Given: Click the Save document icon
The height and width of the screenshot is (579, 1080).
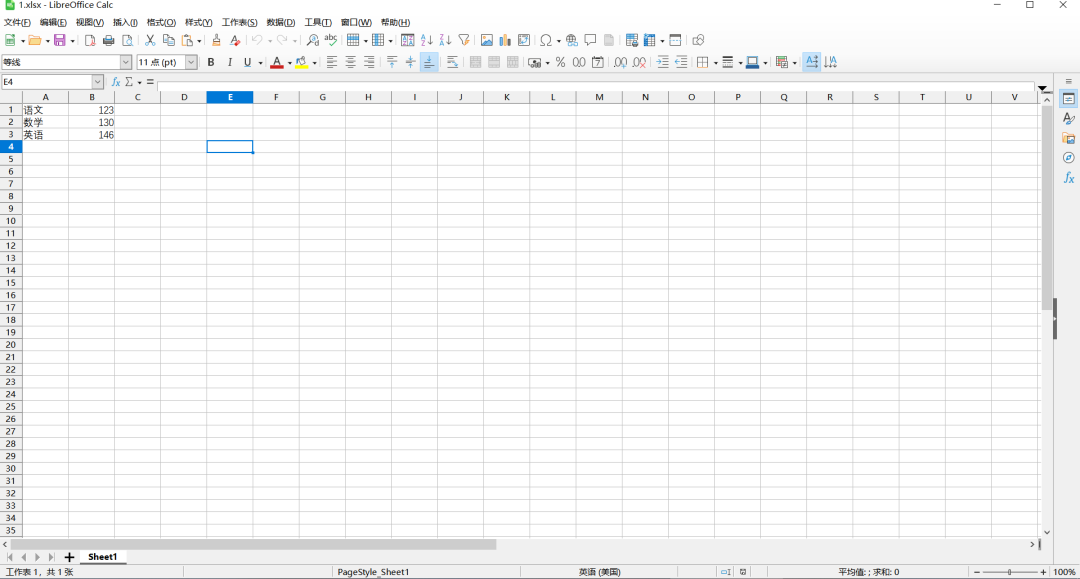Looking at the screenshot, I should [x=60, y=41].
